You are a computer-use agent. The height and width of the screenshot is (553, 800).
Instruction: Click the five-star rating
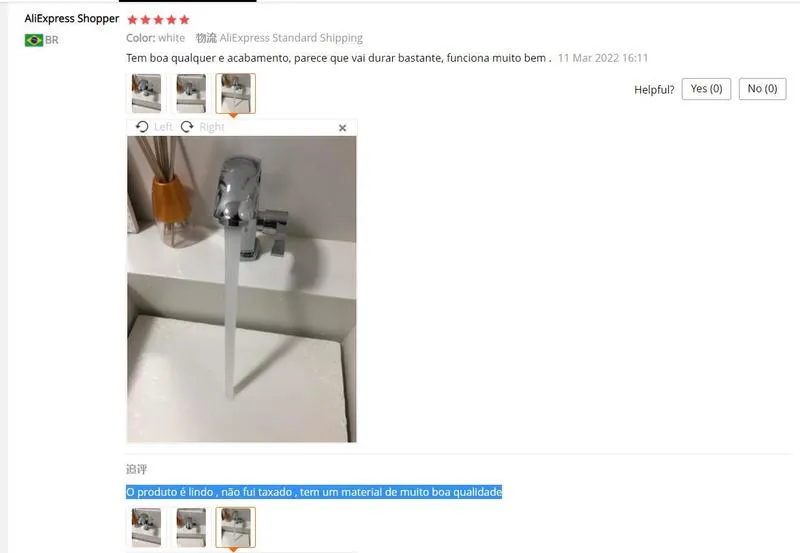[x=159, y=20]
